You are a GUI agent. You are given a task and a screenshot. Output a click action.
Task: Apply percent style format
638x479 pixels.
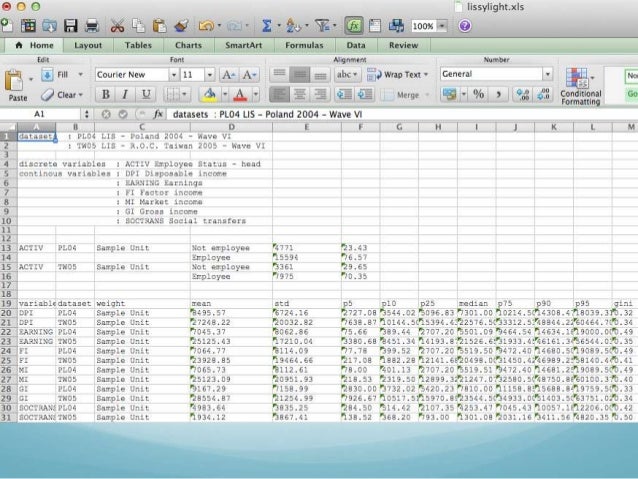[478, 94]
